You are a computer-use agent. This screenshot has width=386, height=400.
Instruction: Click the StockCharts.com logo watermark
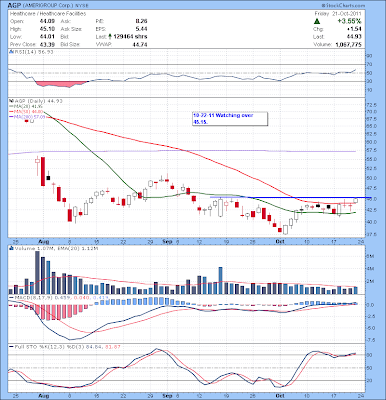[x=343, y=6]
